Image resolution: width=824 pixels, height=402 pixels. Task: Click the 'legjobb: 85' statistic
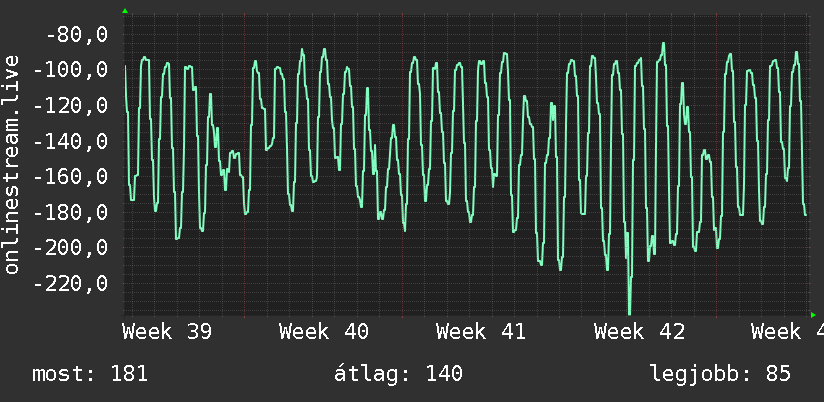point(720,374)
